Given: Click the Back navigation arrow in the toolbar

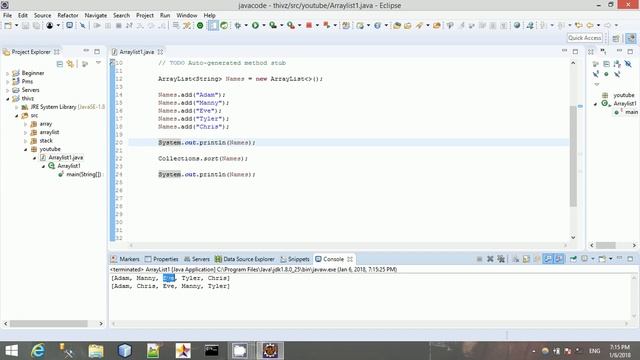Looking at the screenshot, I should 589,25.
